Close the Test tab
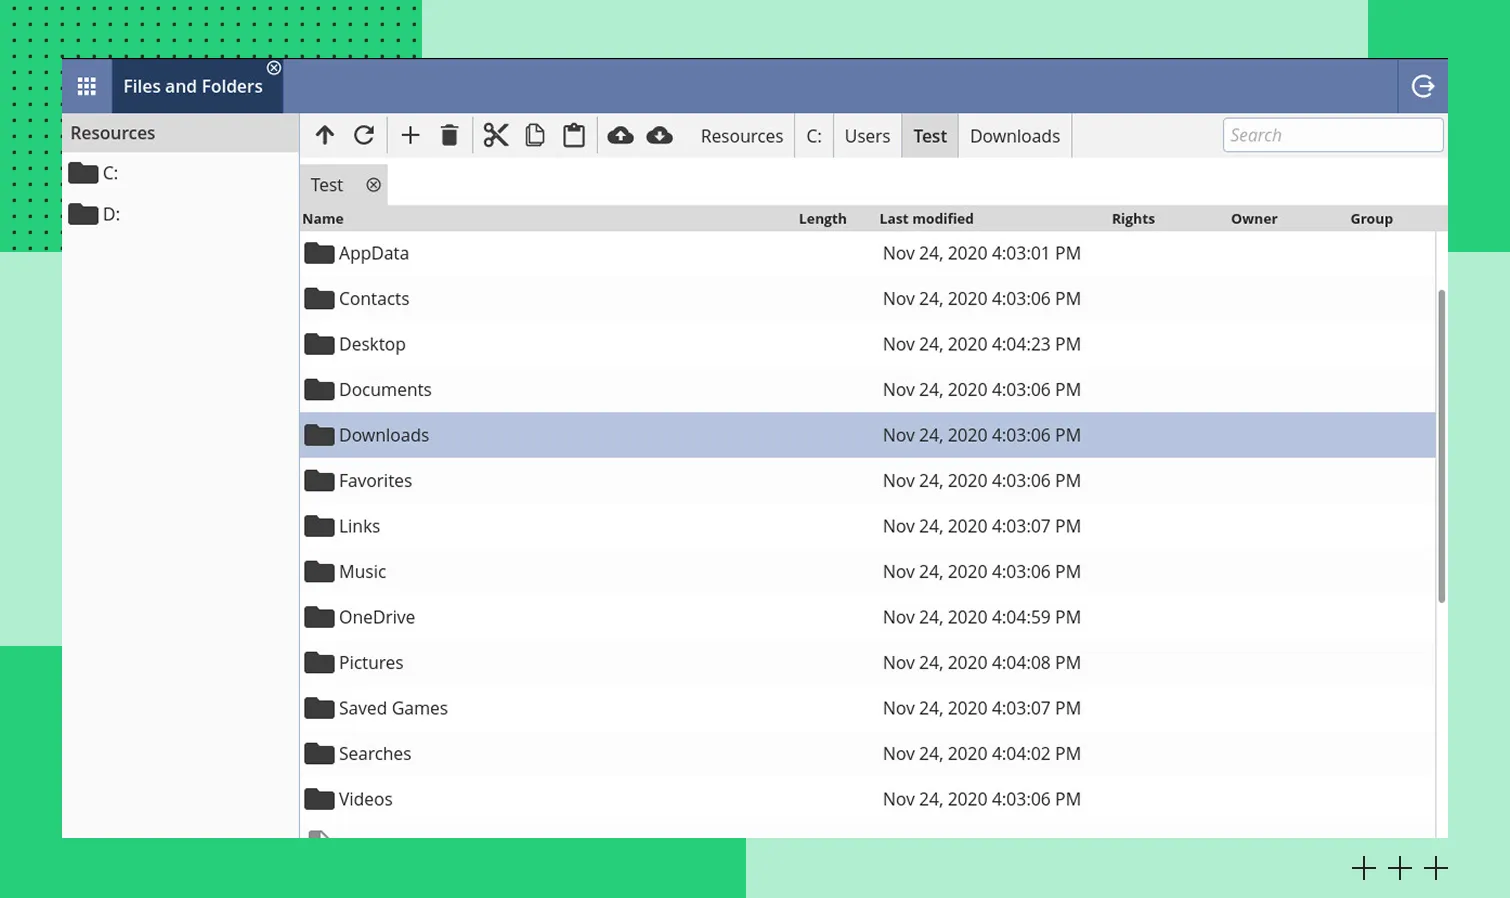 (x=373, y=185)
